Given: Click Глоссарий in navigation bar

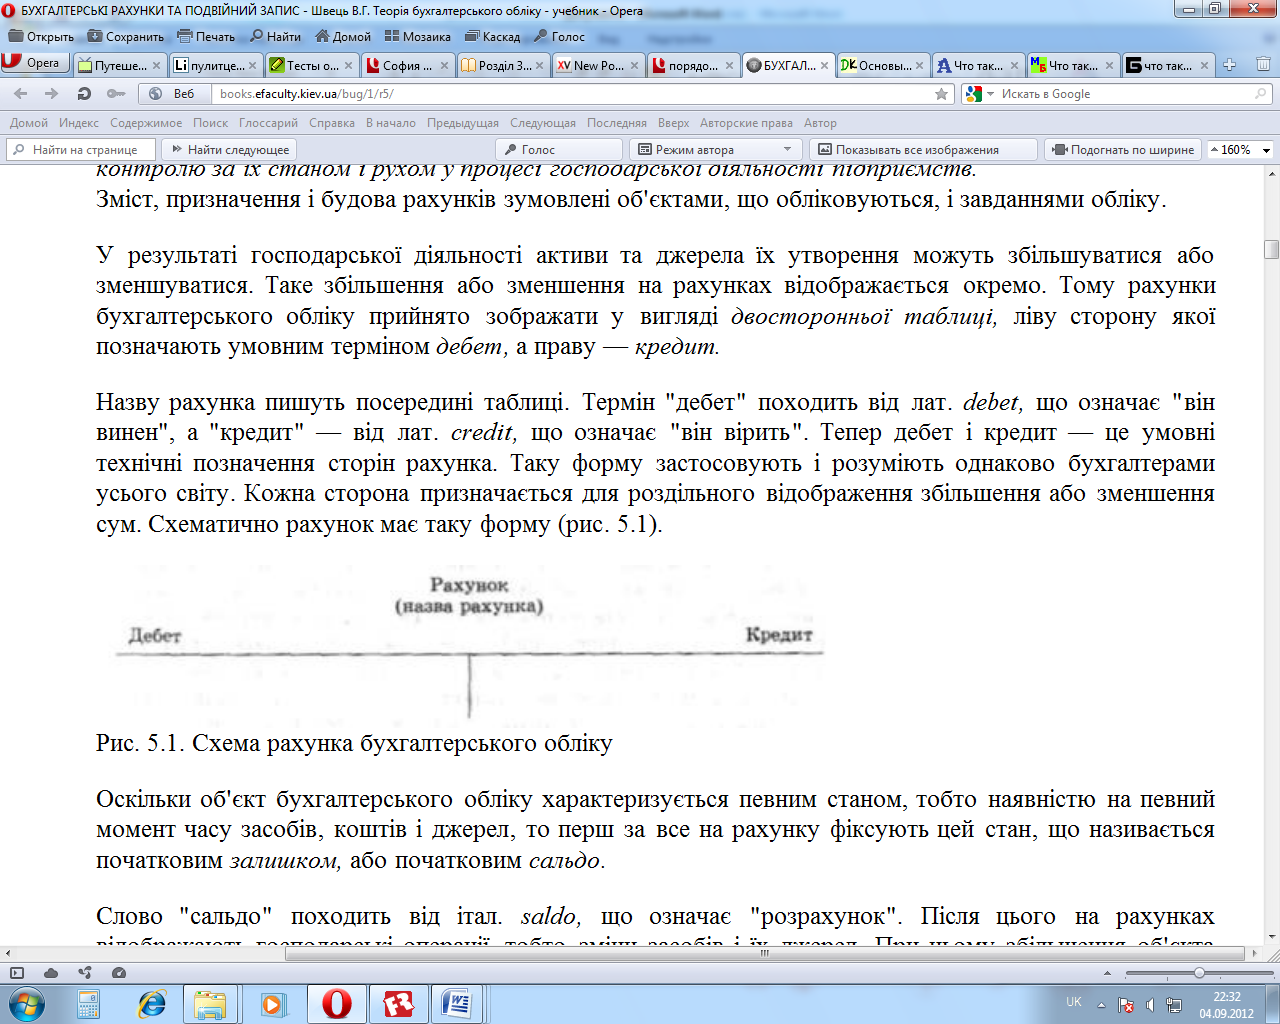Looking at the screenshot, I should (268, 123).
